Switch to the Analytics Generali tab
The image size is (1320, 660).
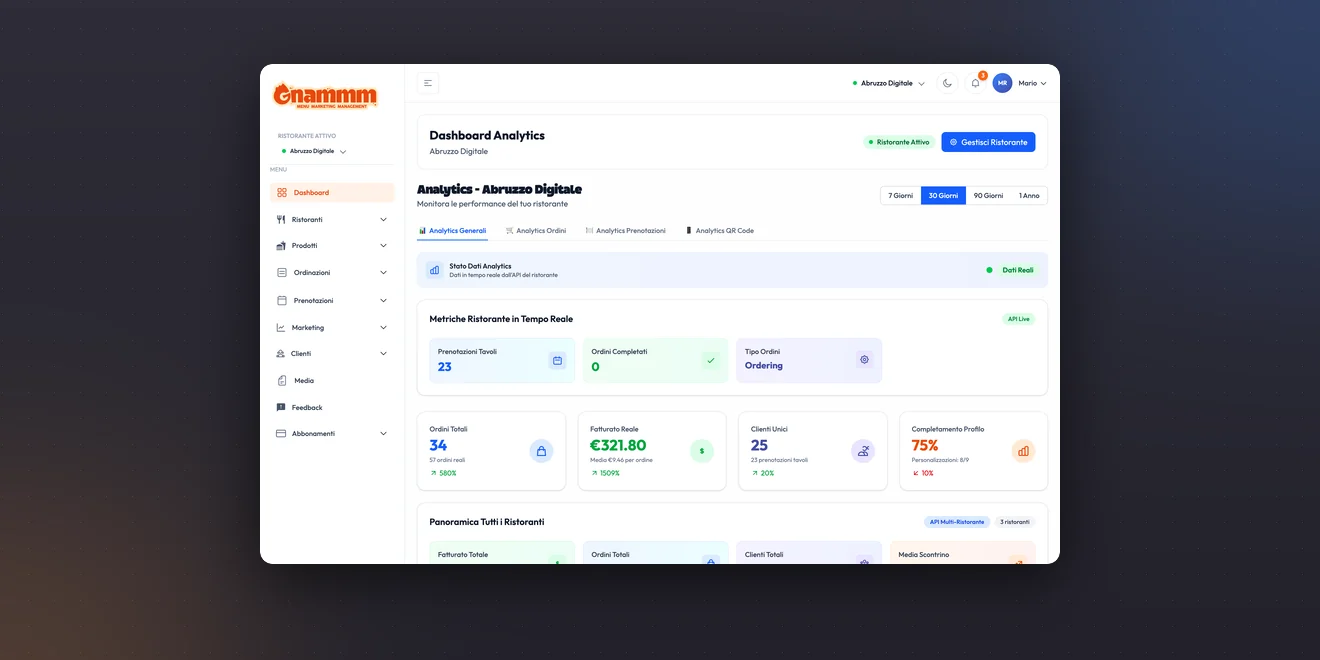pos(452,231)
